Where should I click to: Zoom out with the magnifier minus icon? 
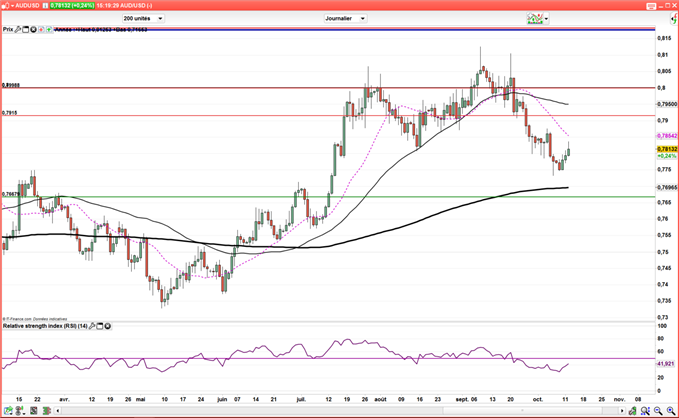[x=658, y=410]
